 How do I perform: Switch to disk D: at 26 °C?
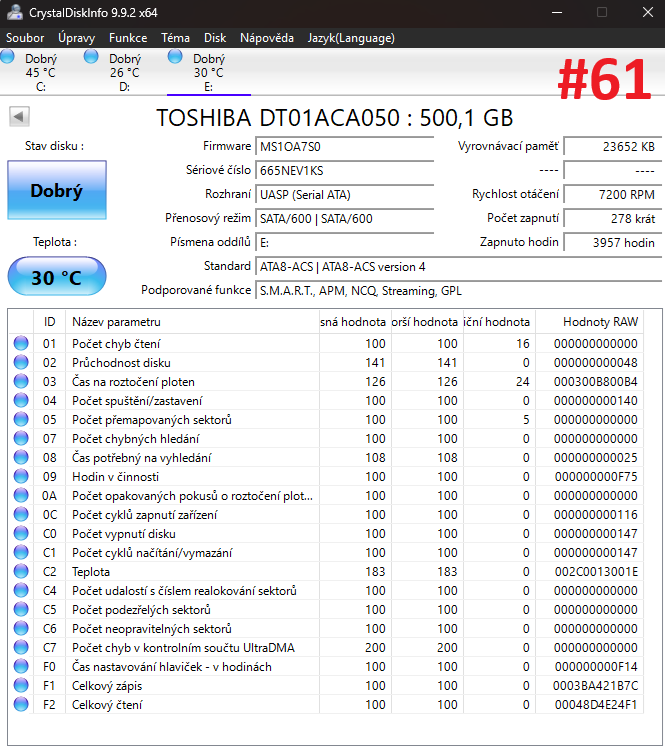125,72
